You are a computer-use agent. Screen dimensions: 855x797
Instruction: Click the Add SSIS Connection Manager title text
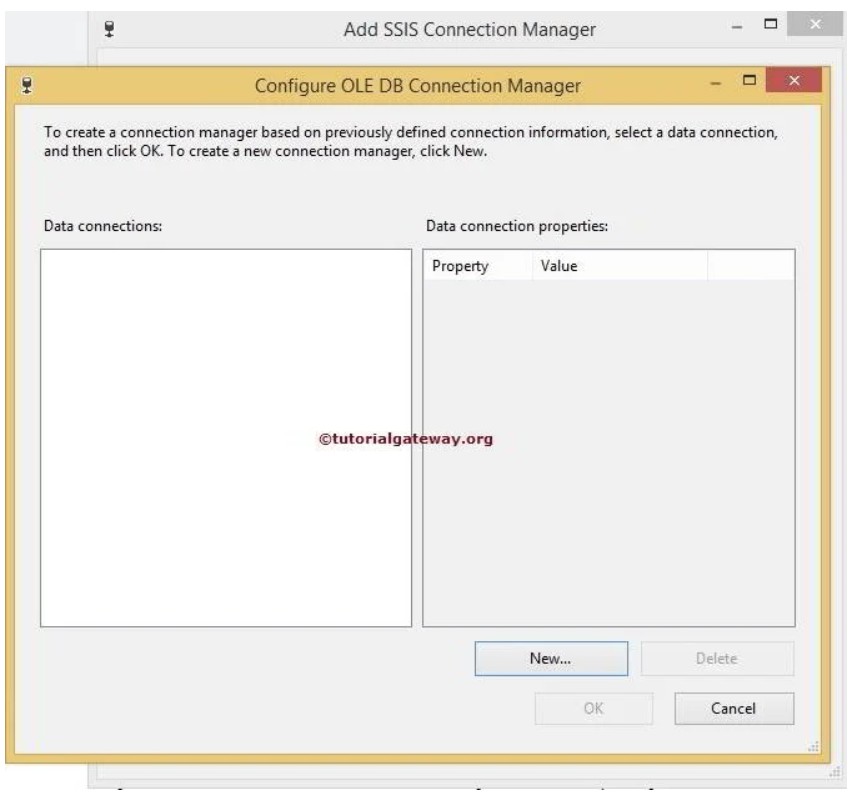[469, 29]
